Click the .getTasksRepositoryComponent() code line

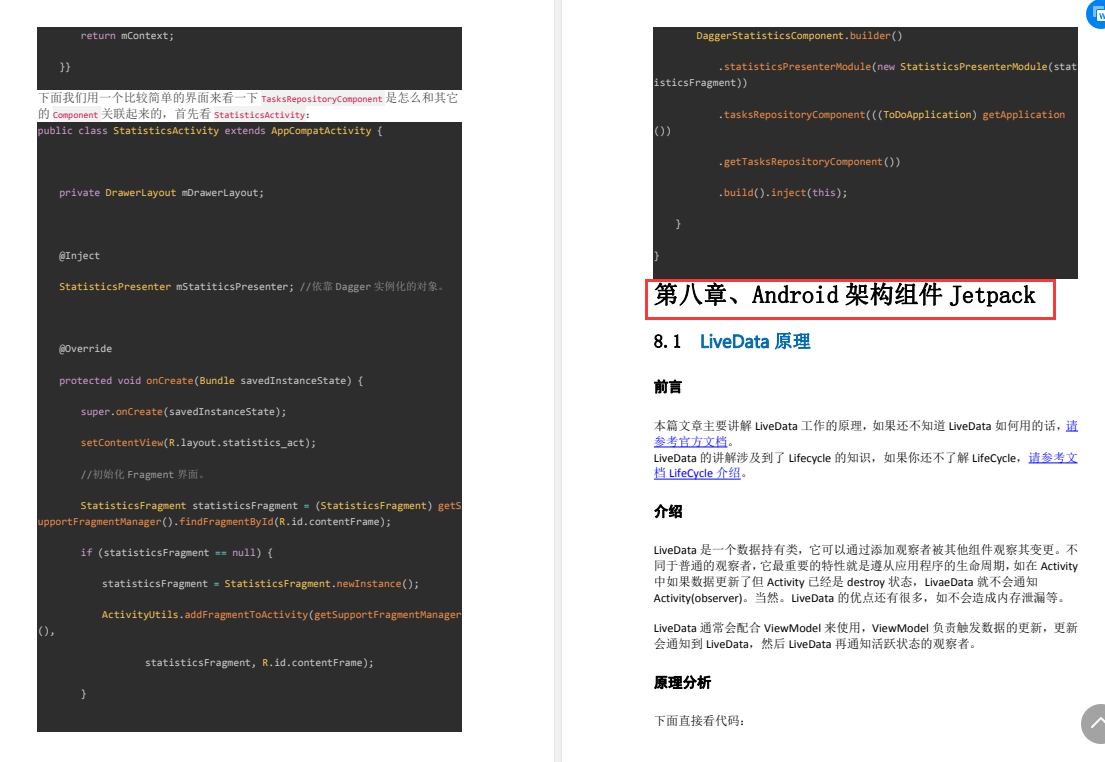point(809,161)
